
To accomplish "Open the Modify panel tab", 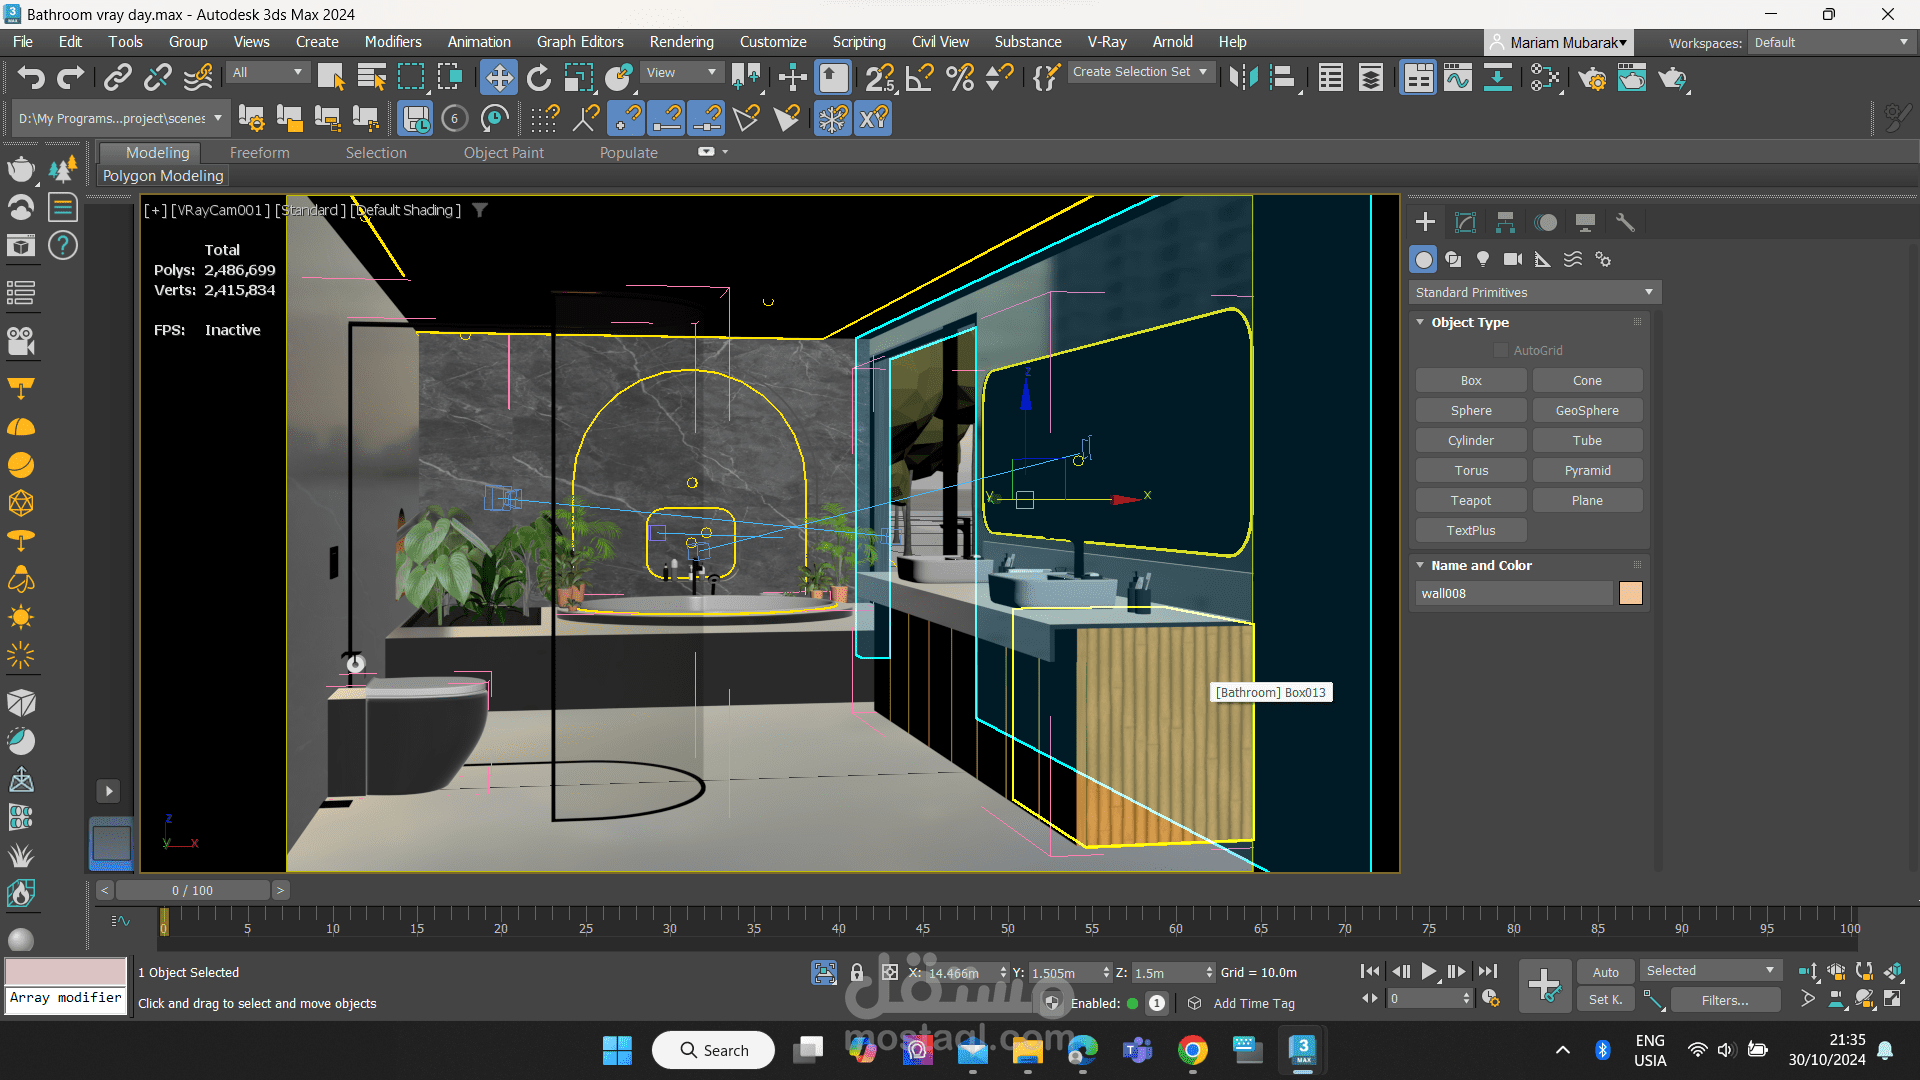I will pyautogui.click(x=1465, y=222).
